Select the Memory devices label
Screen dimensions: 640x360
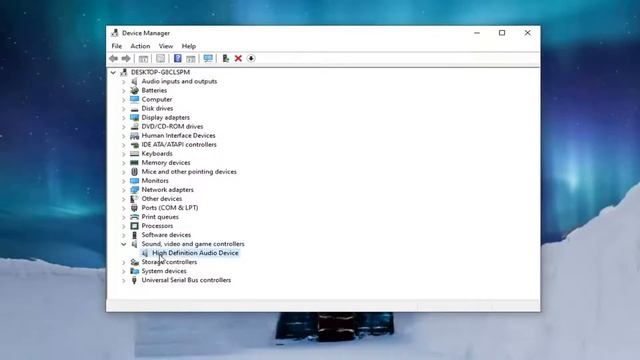(x=166, y=162)
